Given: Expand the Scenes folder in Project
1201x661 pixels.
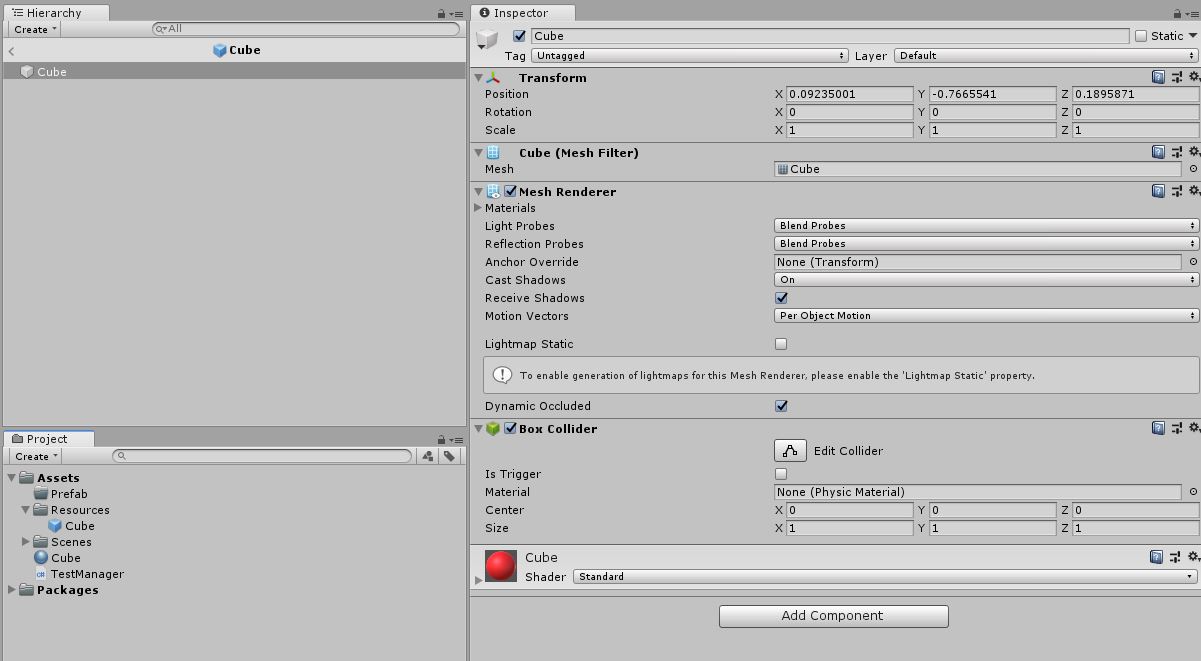Looking at the screenshot, I should [x=27, y=542].
